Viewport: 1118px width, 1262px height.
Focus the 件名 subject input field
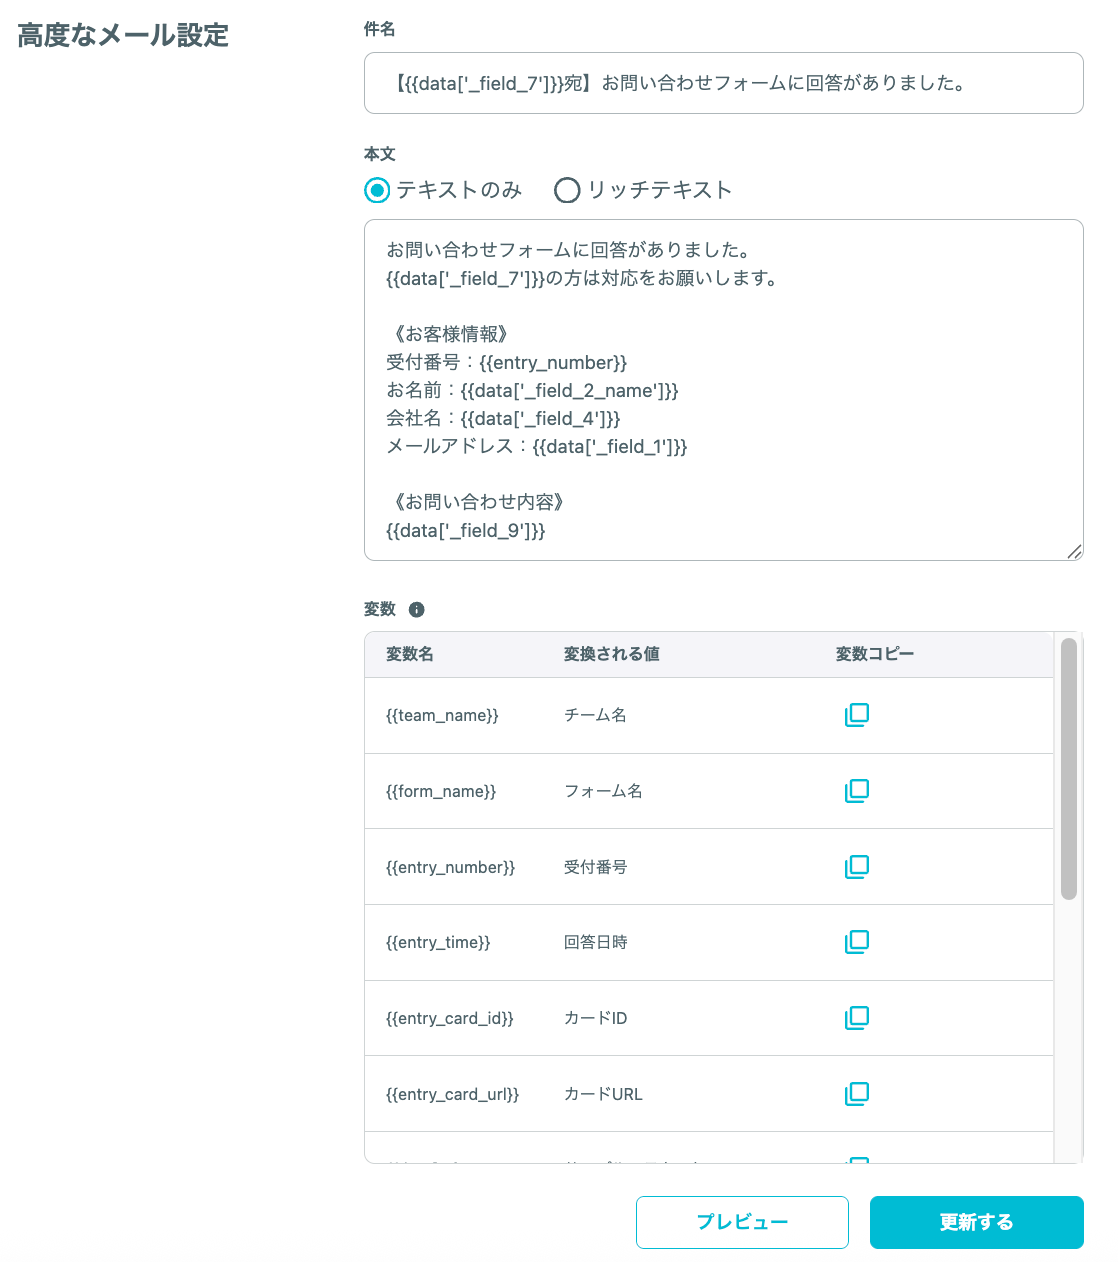(x=724, y=83)
